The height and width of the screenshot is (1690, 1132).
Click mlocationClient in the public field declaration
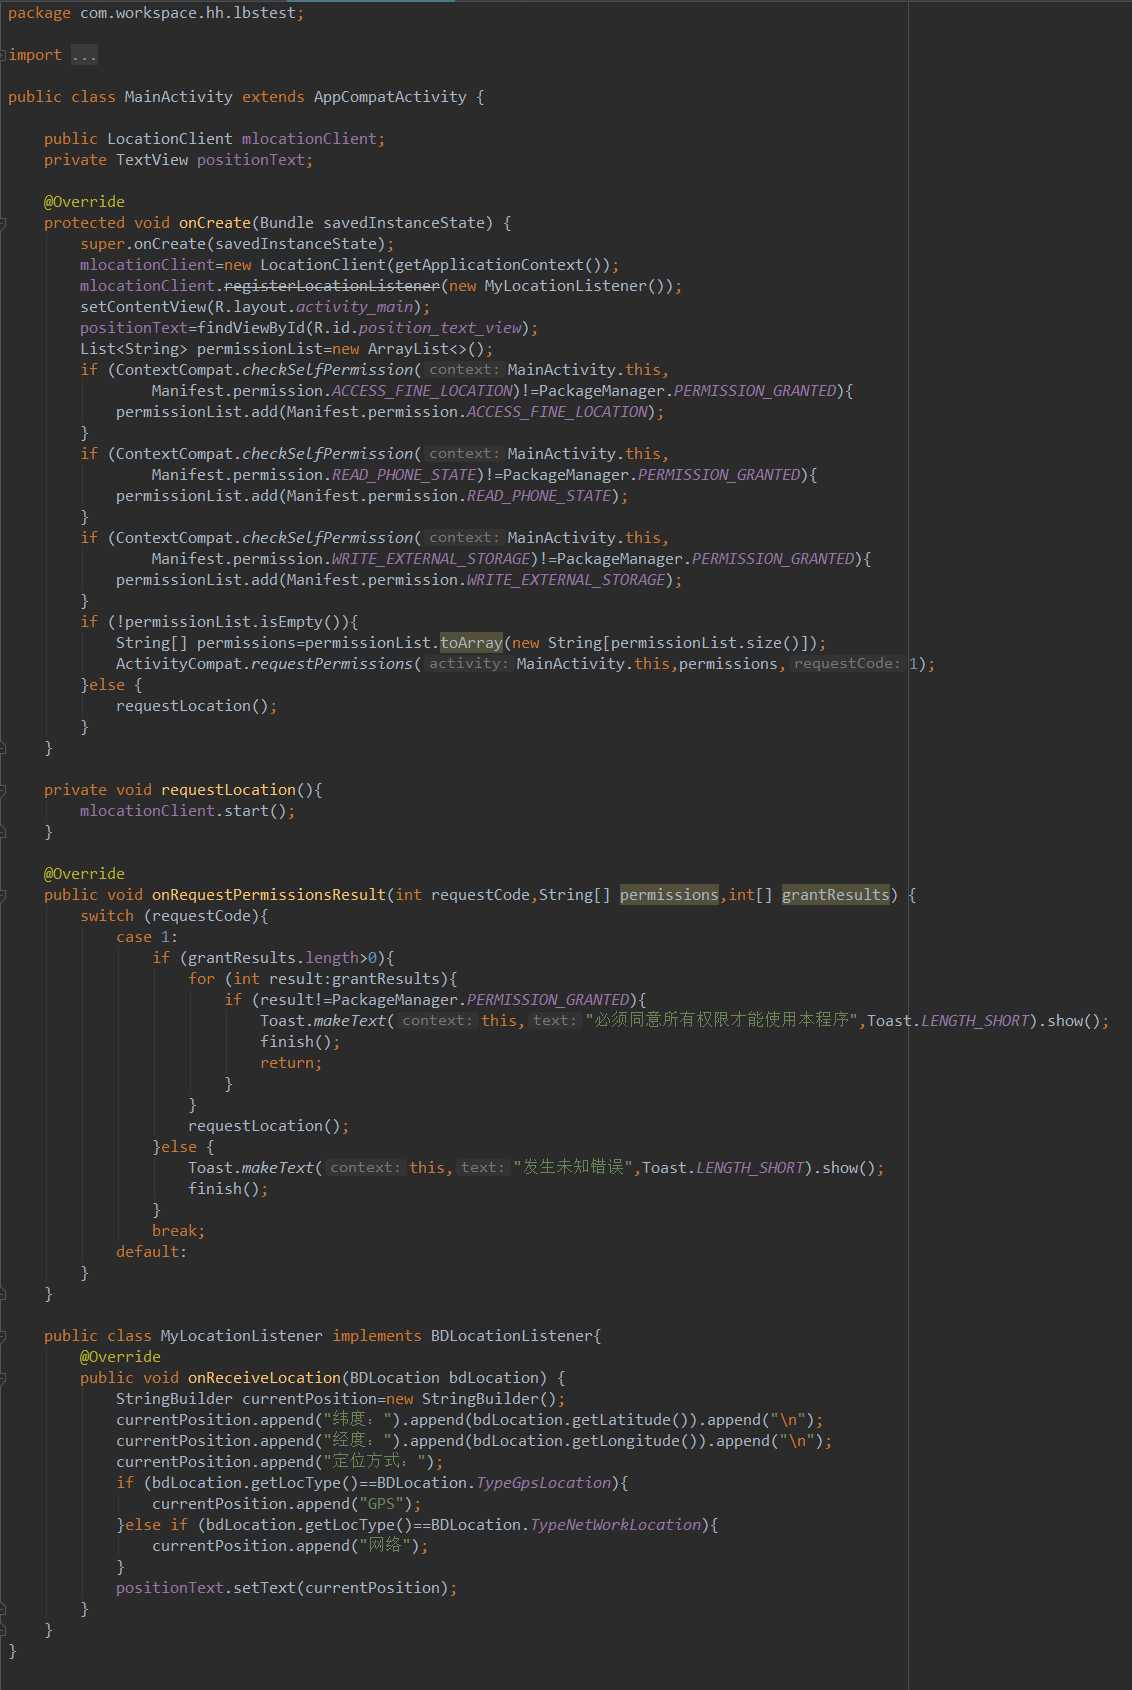coord(309,139)
